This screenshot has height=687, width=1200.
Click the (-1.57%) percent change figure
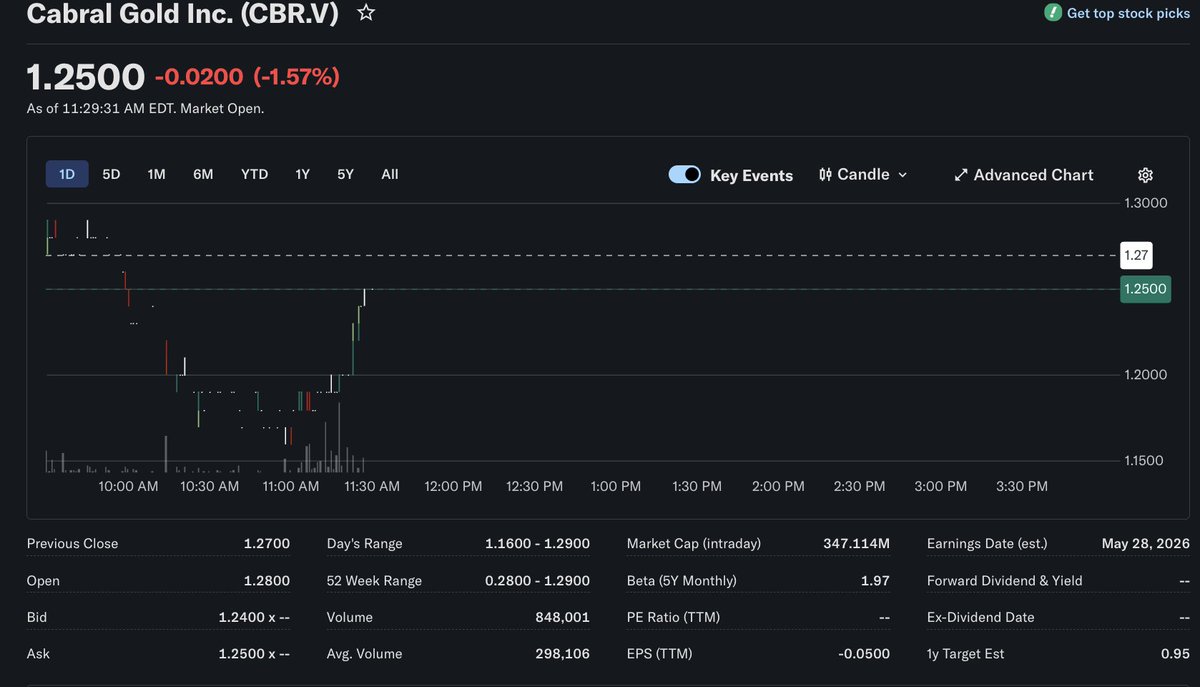click(296, 77)
